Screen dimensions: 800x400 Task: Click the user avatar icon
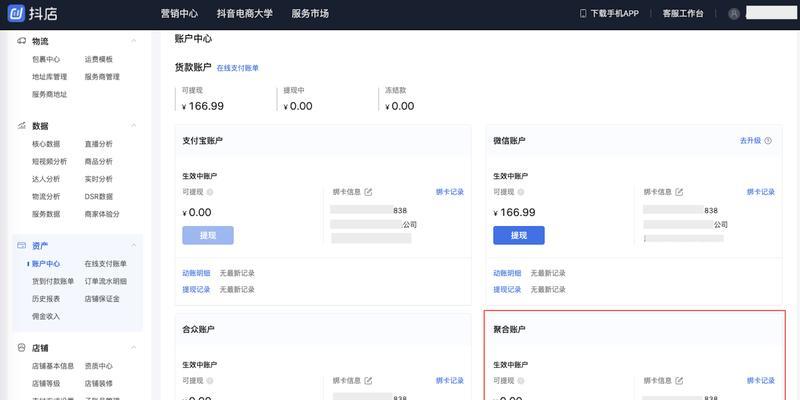click(734, 14)
